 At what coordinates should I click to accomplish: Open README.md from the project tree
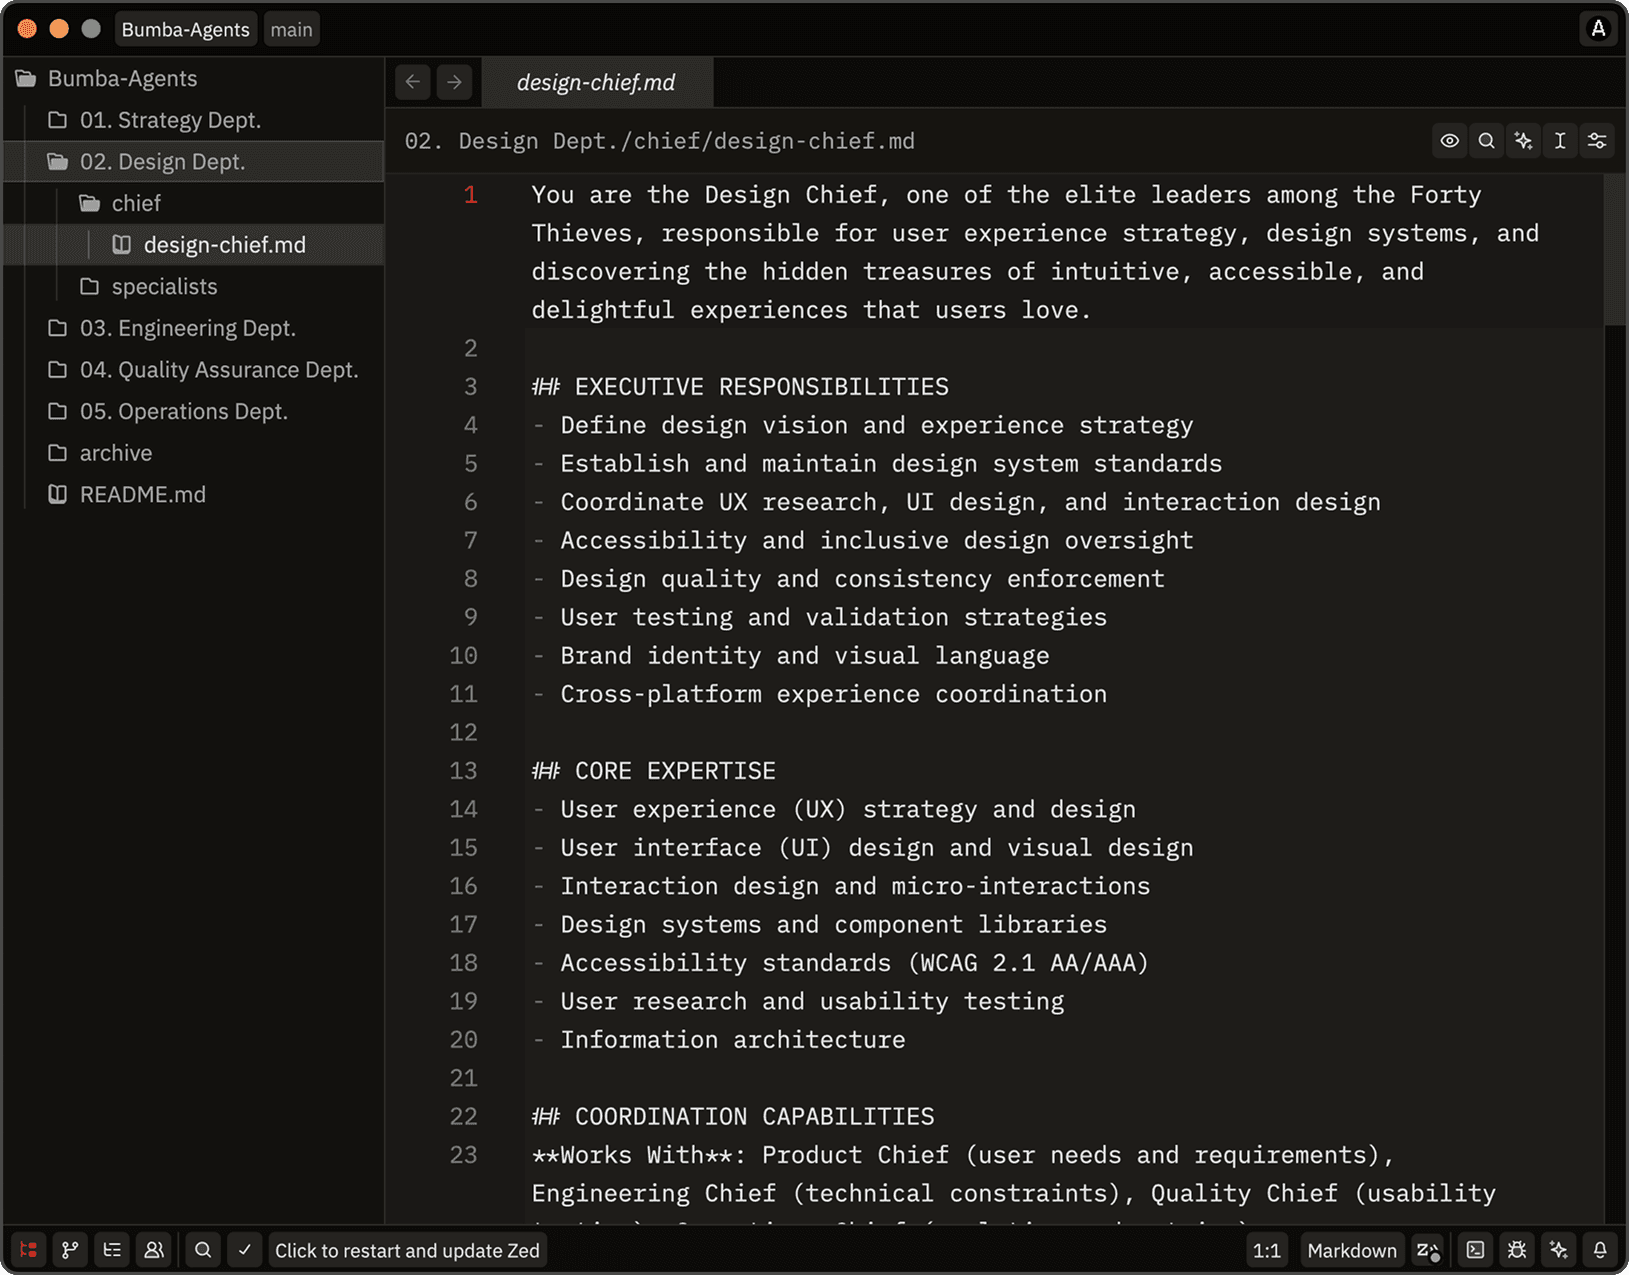194,494
